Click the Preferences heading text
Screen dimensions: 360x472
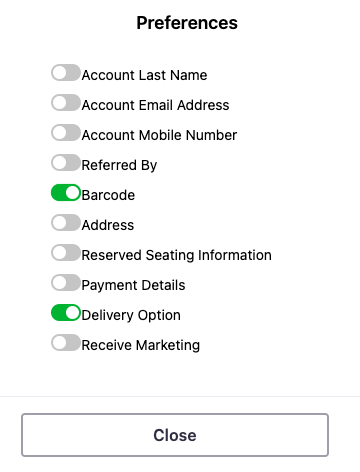click(x=187, y=23)
